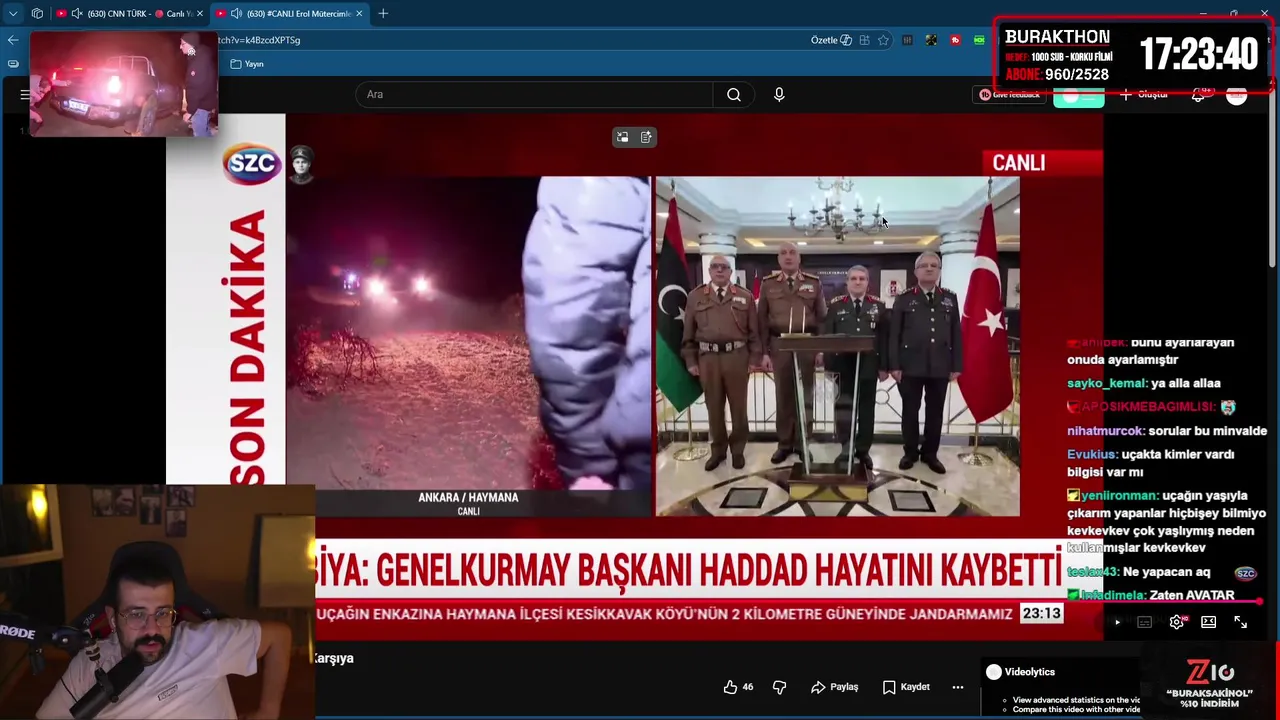Click the Özetle summarize button
This screenshot has height=720, width=1280.
pyautogui.click(x=831, y=40)
